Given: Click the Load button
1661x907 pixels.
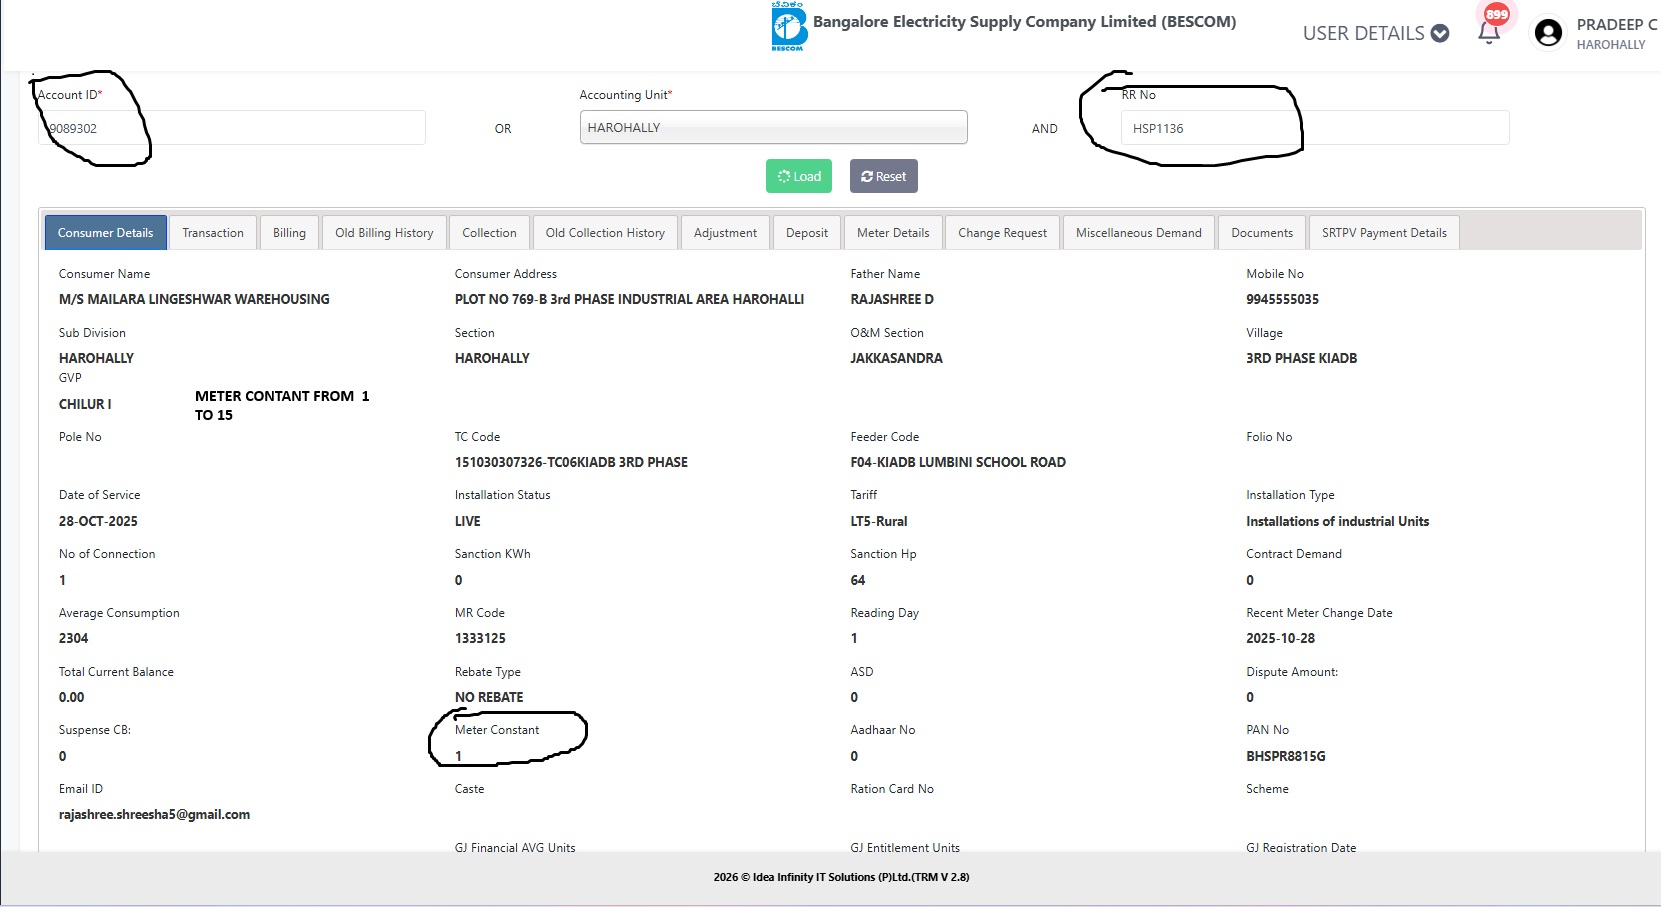Looking at the screenshot, I should pos(799,176).
